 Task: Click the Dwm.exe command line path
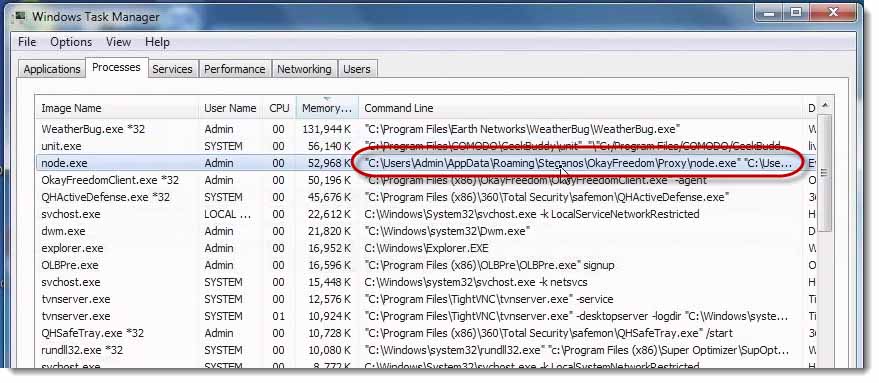pyautogui.click(x=447, y=231)
